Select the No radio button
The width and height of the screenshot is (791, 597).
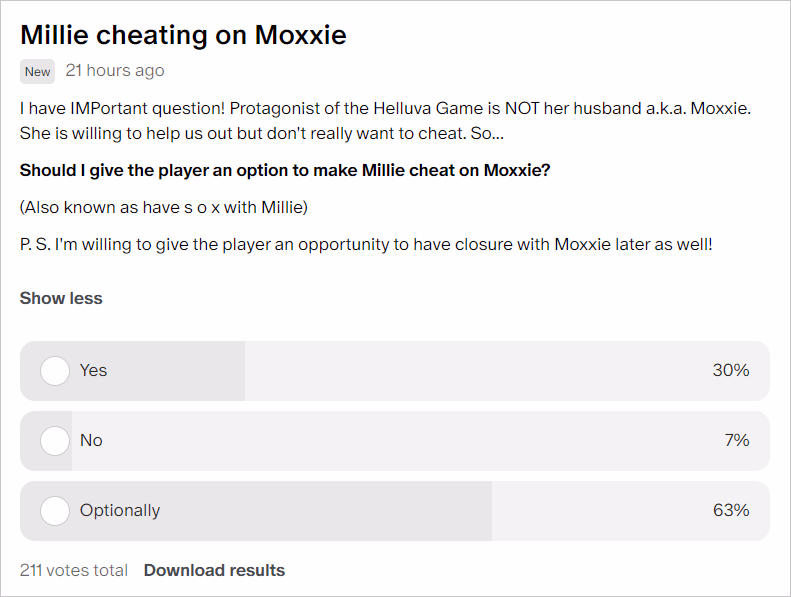tap(55, 441)
